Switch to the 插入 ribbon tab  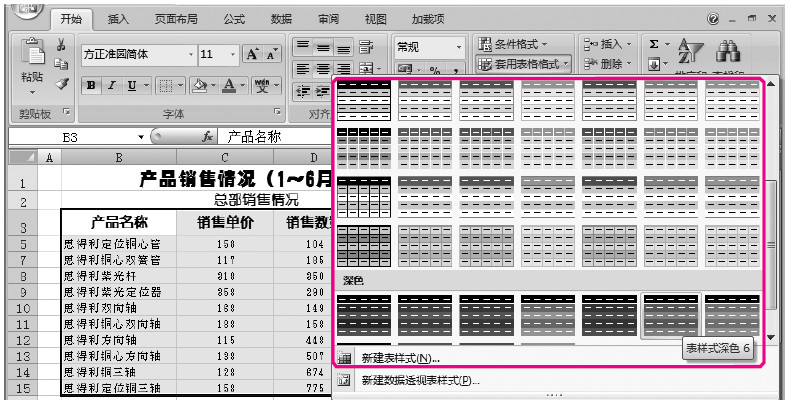pyautogui.click(x=118, y=19)
